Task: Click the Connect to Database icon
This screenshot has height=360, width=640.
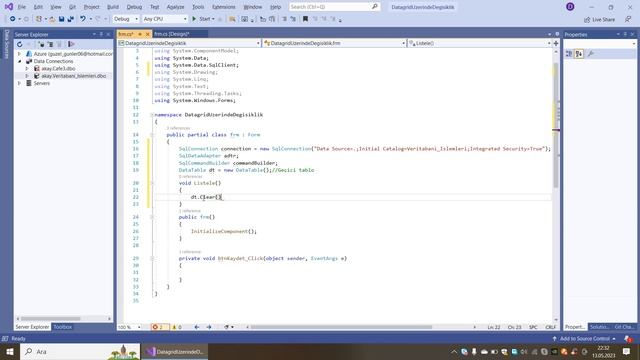Action: 41,44
